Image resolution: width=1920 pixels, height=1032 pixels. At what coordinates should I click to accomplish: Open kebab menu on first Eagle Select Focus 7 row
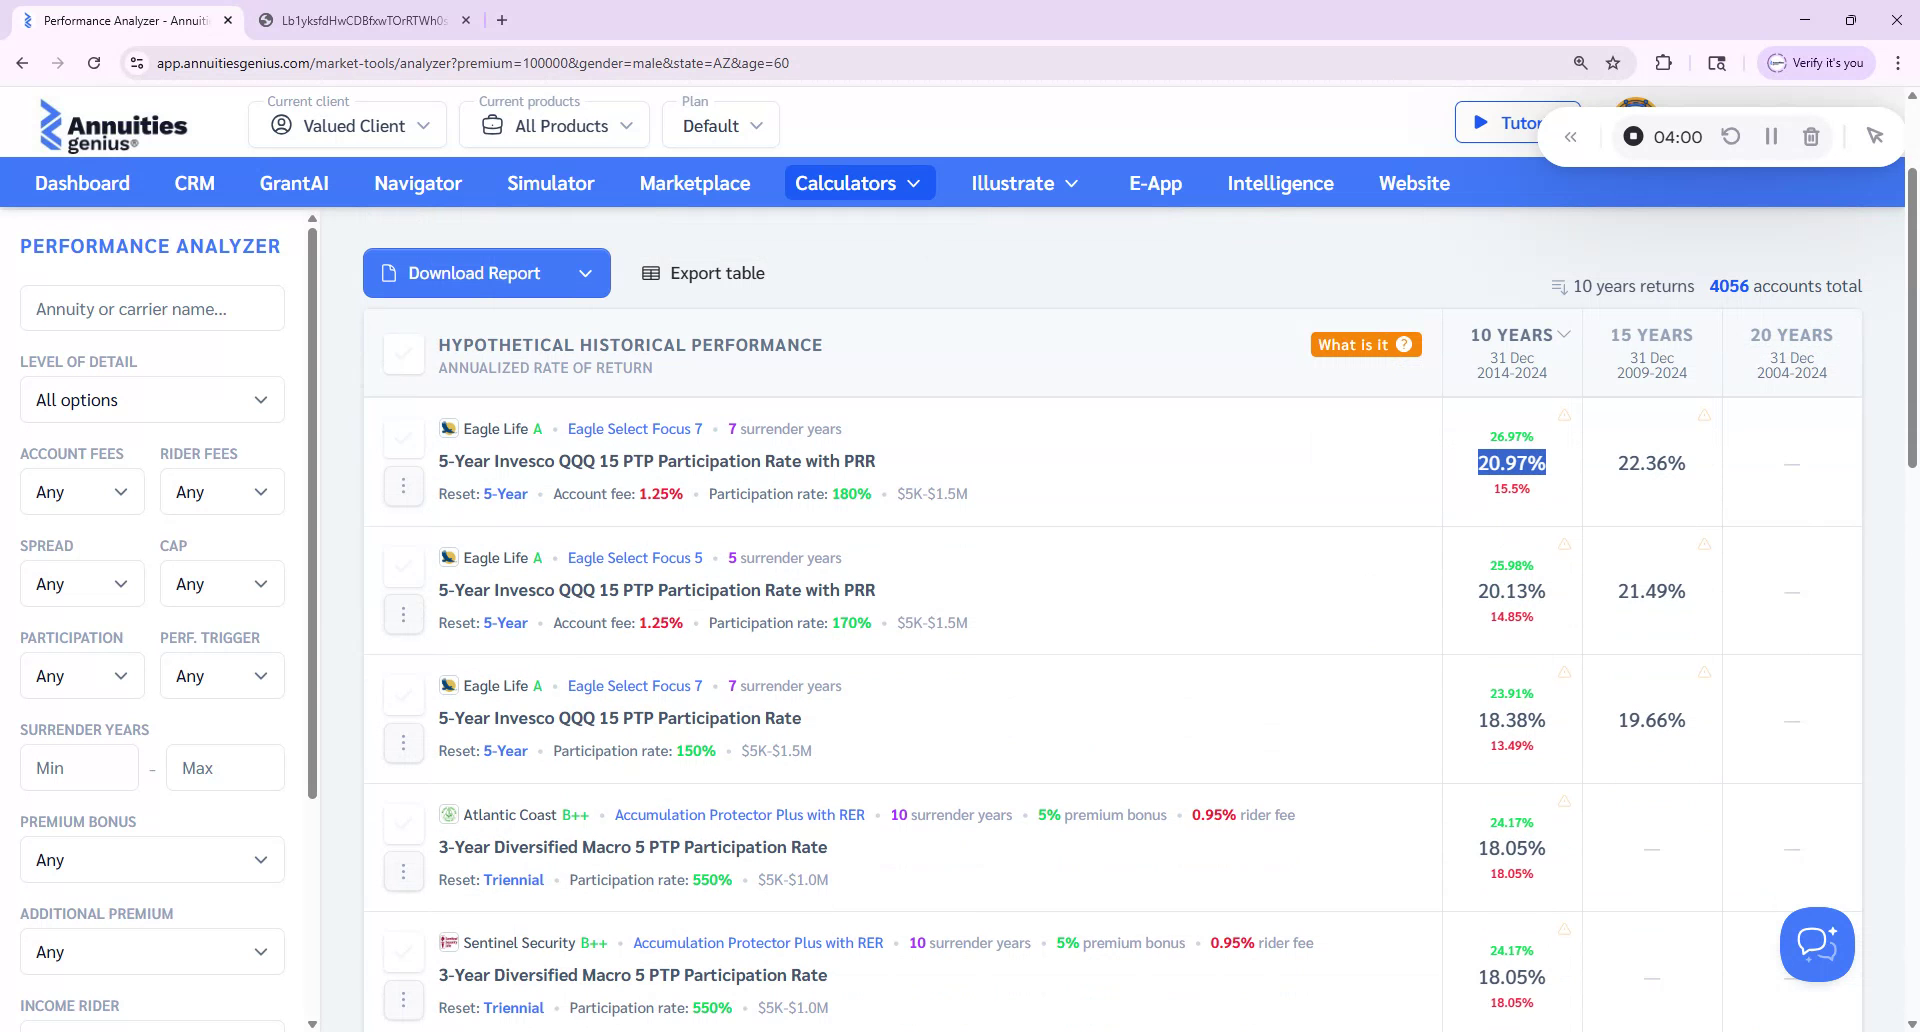point(404,485)
